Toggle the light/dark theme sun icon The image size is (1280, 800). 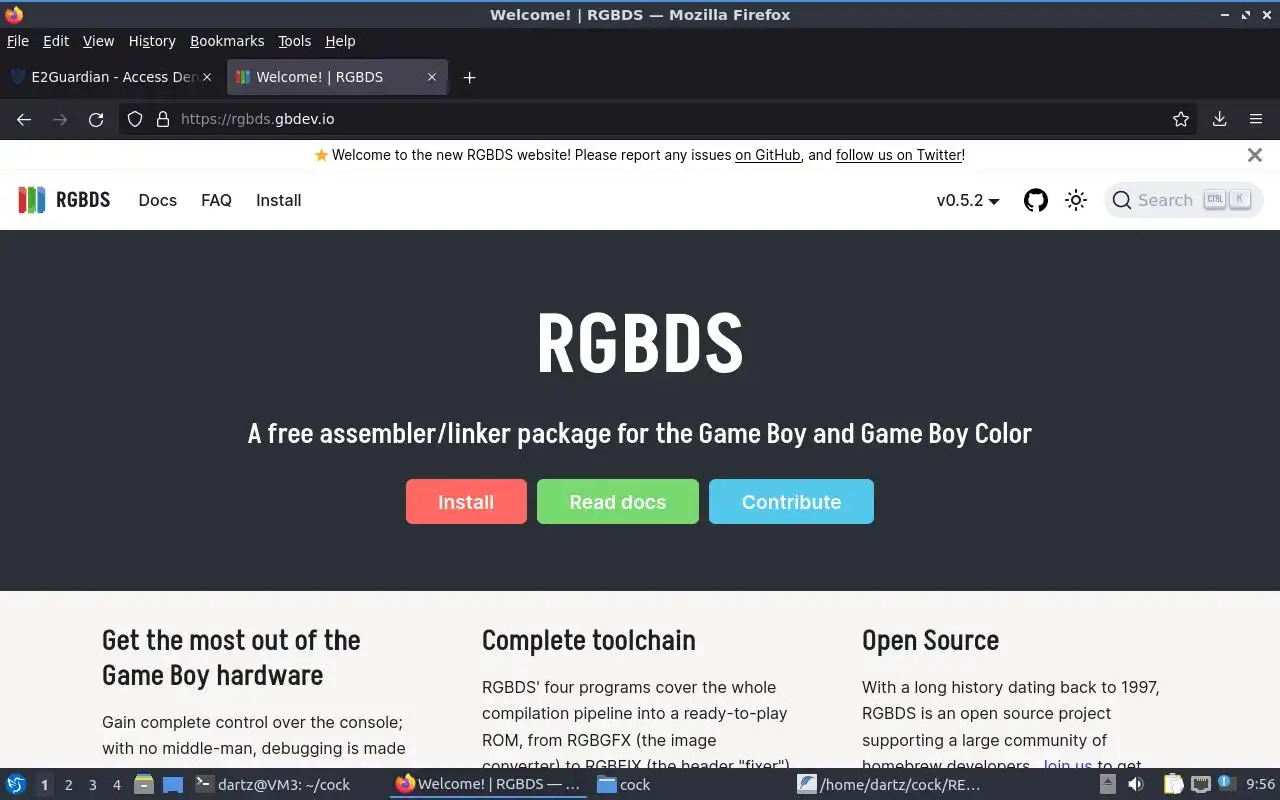(1076, 200)
